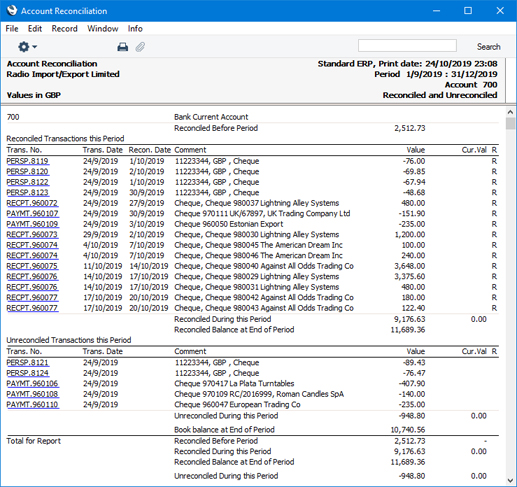
Task: Click the value 10,740.56
Action: 408,430
